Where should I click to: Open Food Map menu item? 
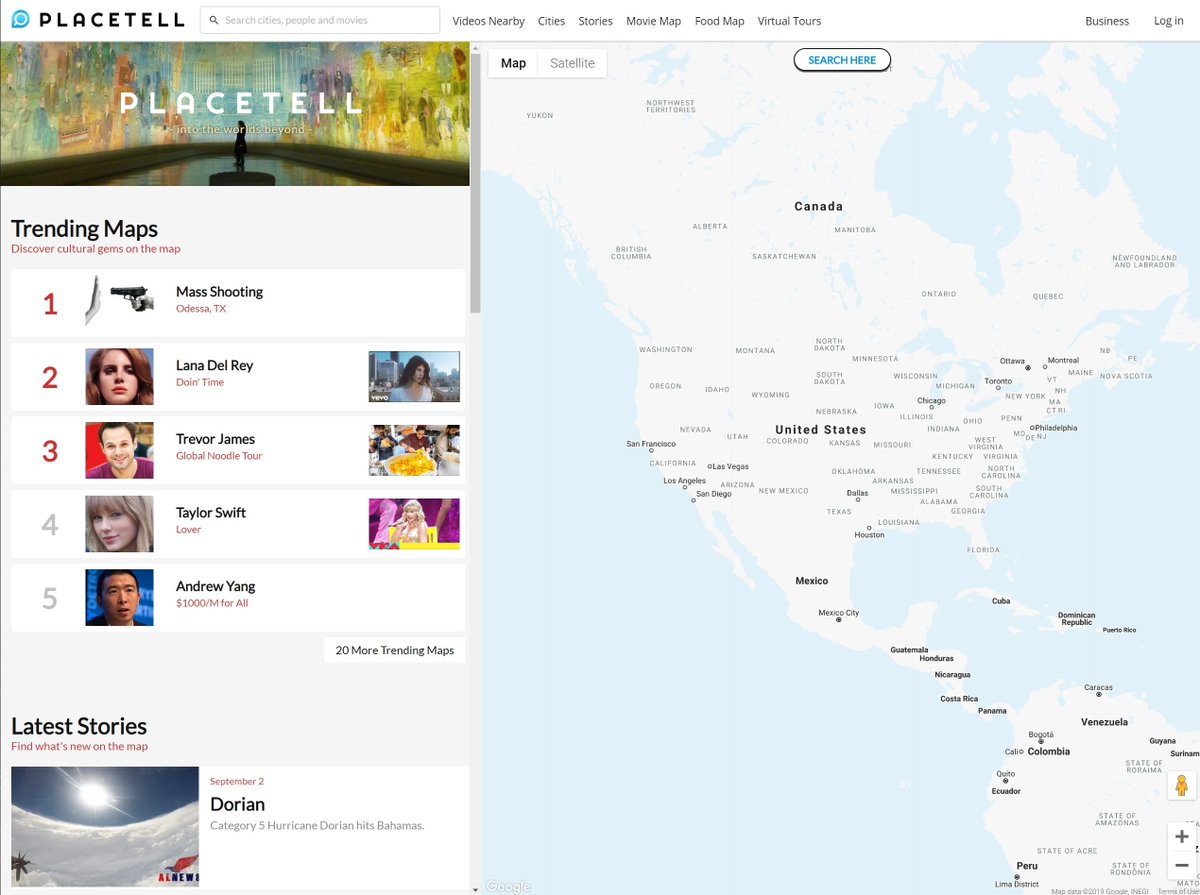coord(720,21)
